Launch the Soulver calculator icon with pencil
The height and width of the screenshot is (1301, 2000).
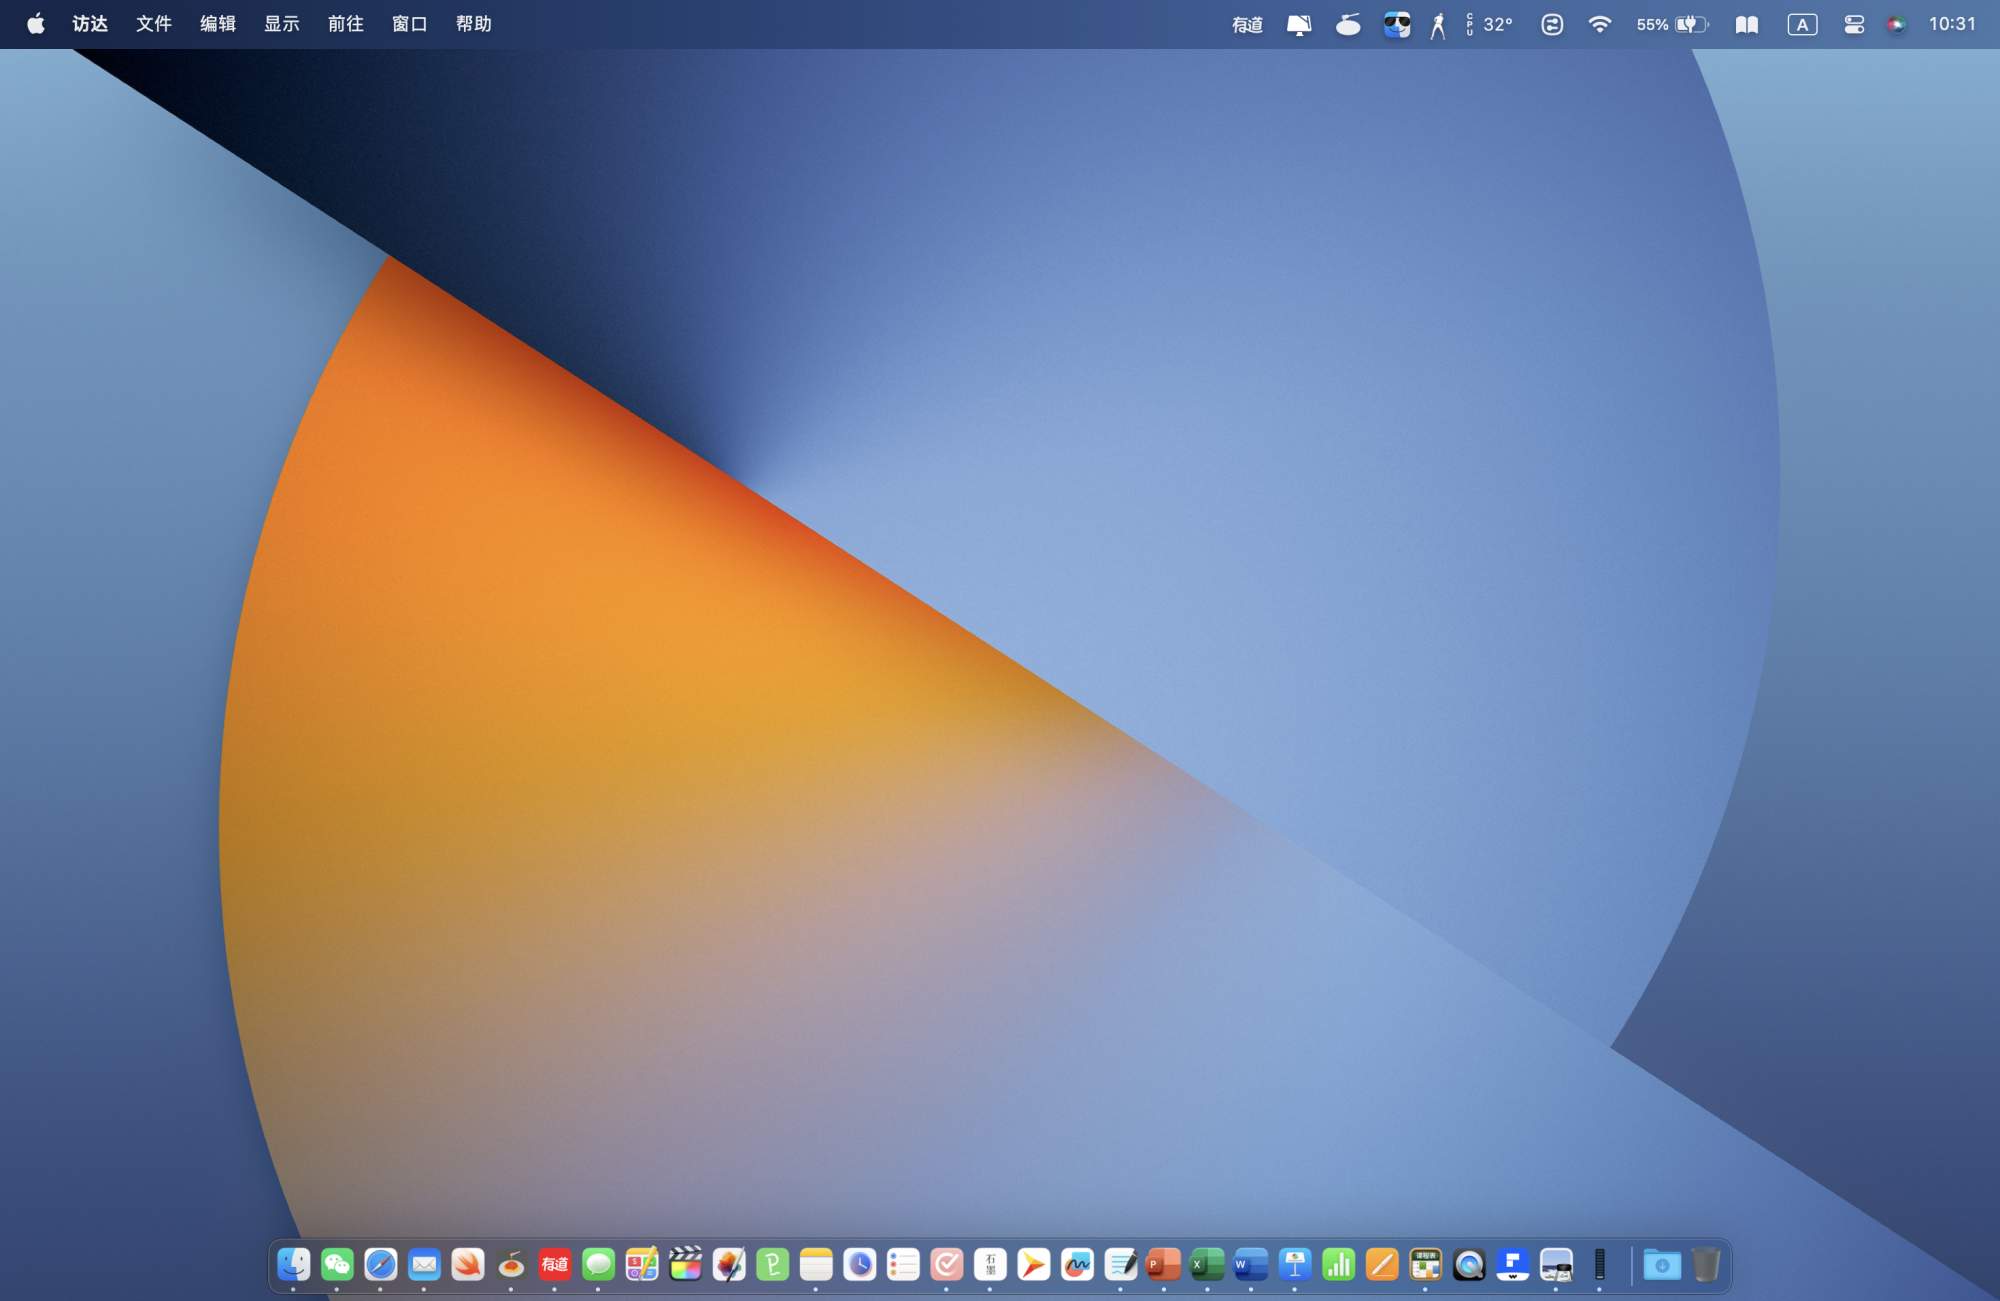click(x=641, y=1265)
